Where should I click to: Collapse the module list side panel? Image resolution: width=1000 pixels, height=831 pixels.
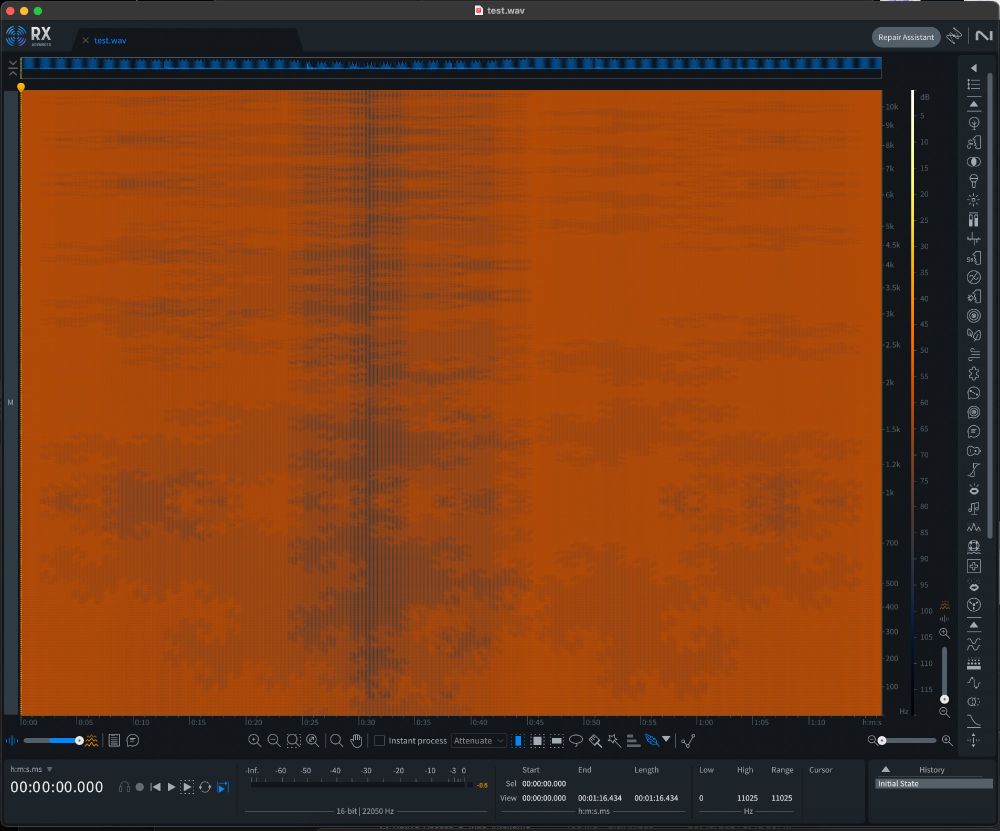tap(974, 68)
